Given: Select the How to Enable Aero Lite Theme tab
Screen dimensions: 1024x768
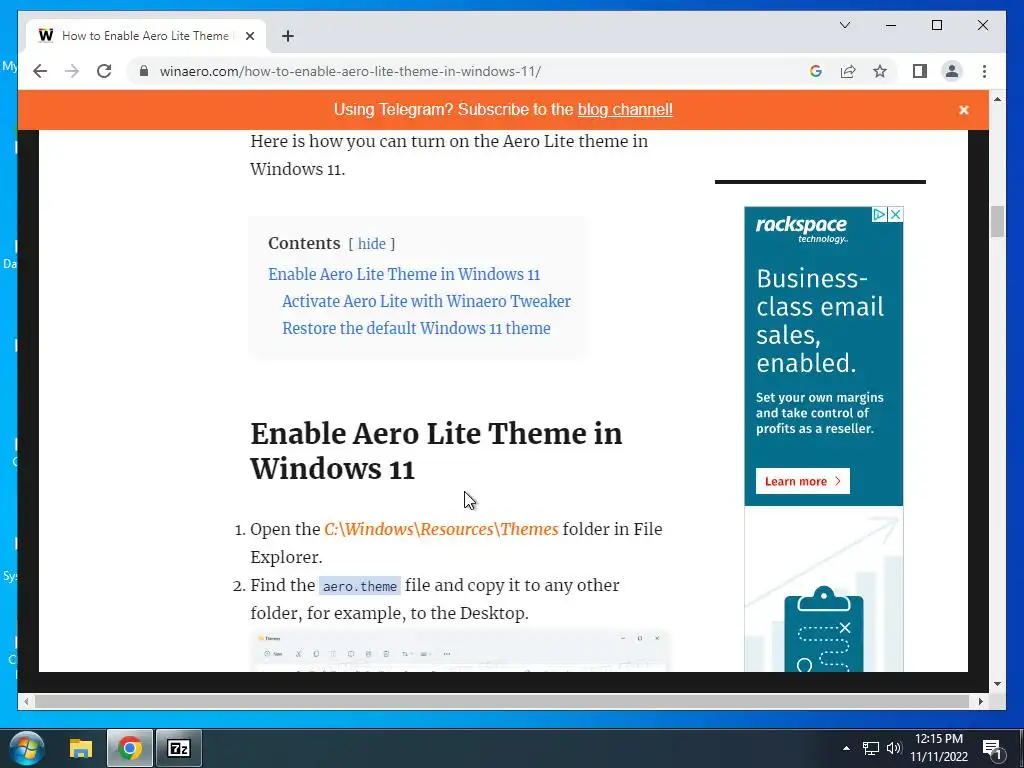Looking at the screenshot, I should click(145, 36).
